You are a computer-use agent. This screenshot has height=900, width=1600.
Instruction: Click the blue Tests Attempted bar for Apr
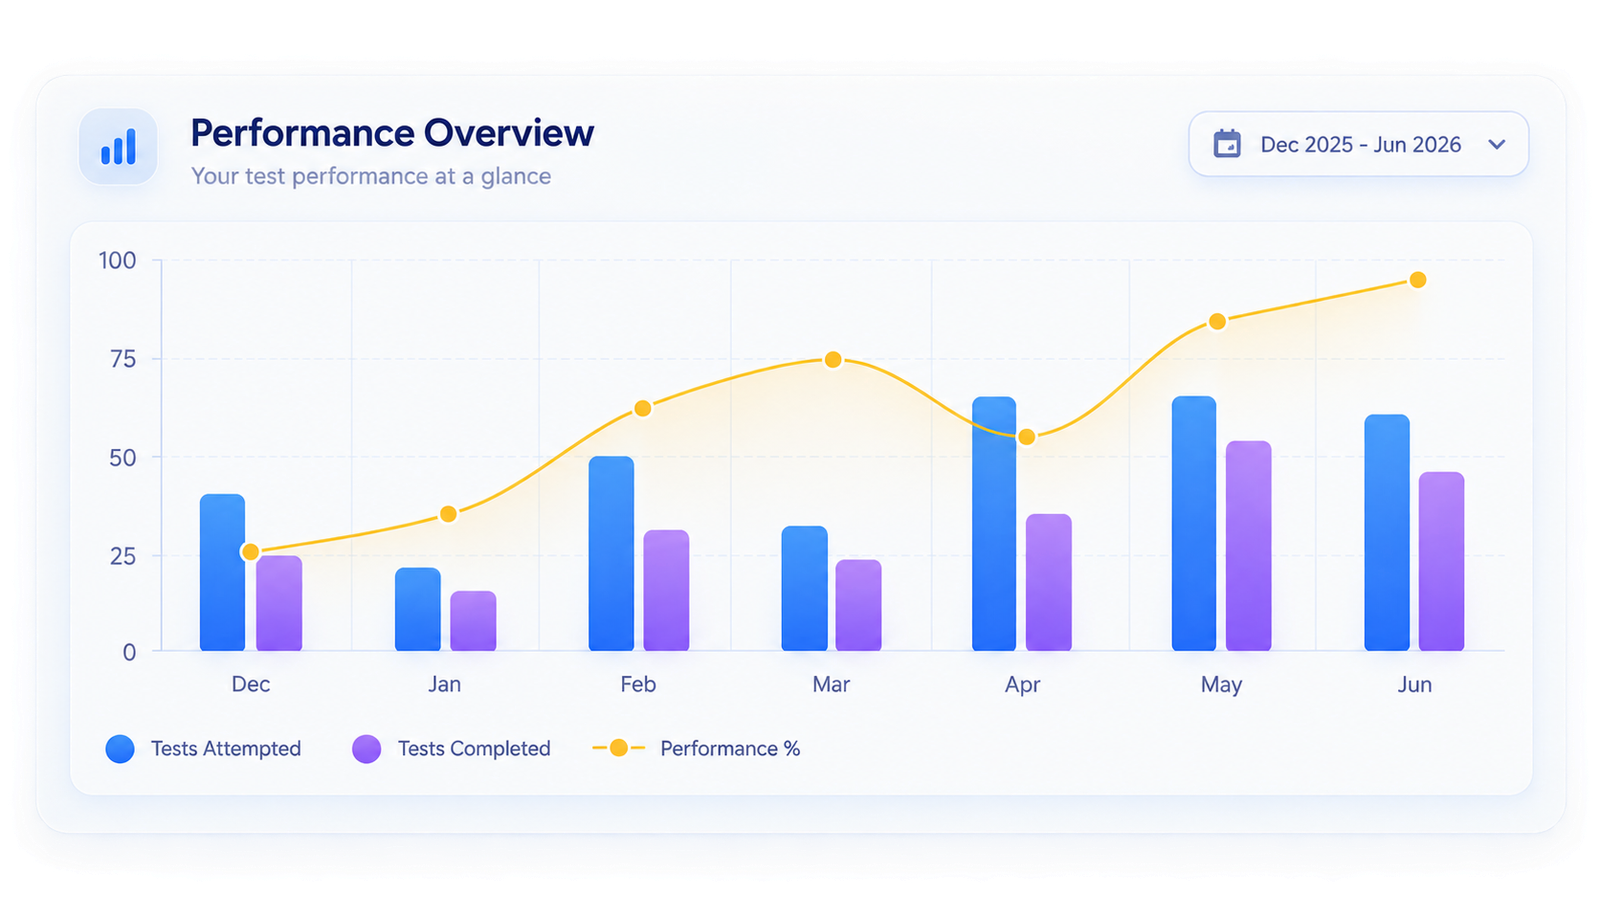point(994,524)
